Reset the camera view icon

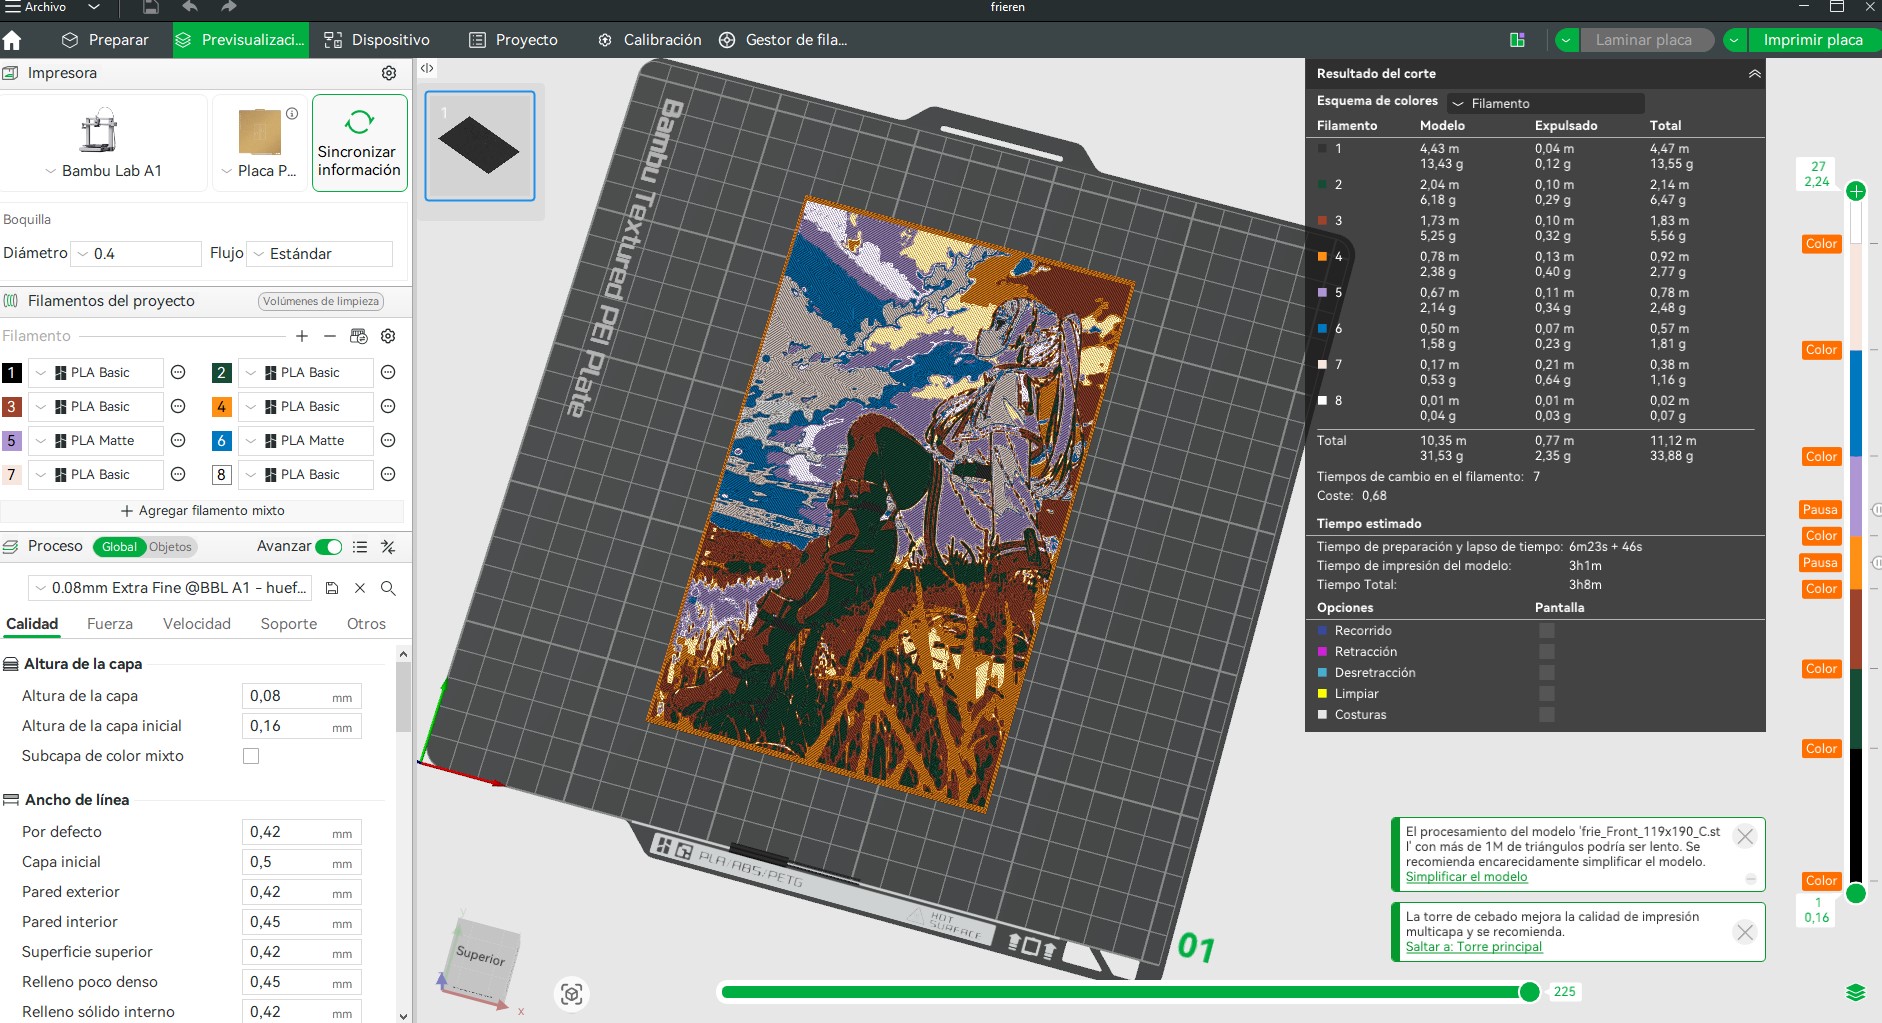point(572,994)
